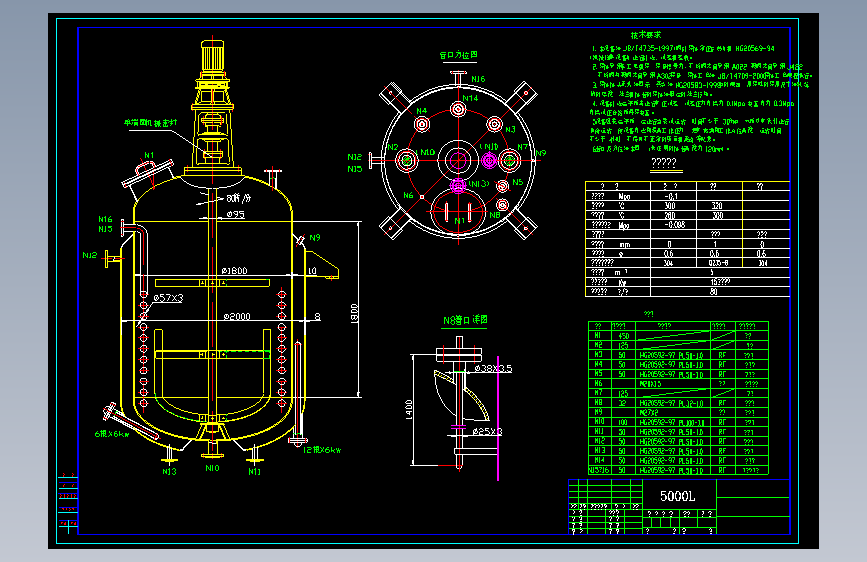This screenshot has height=562, width=867.
Task: Click the "6根X6kw" heater label
Action: click(112, 434)
